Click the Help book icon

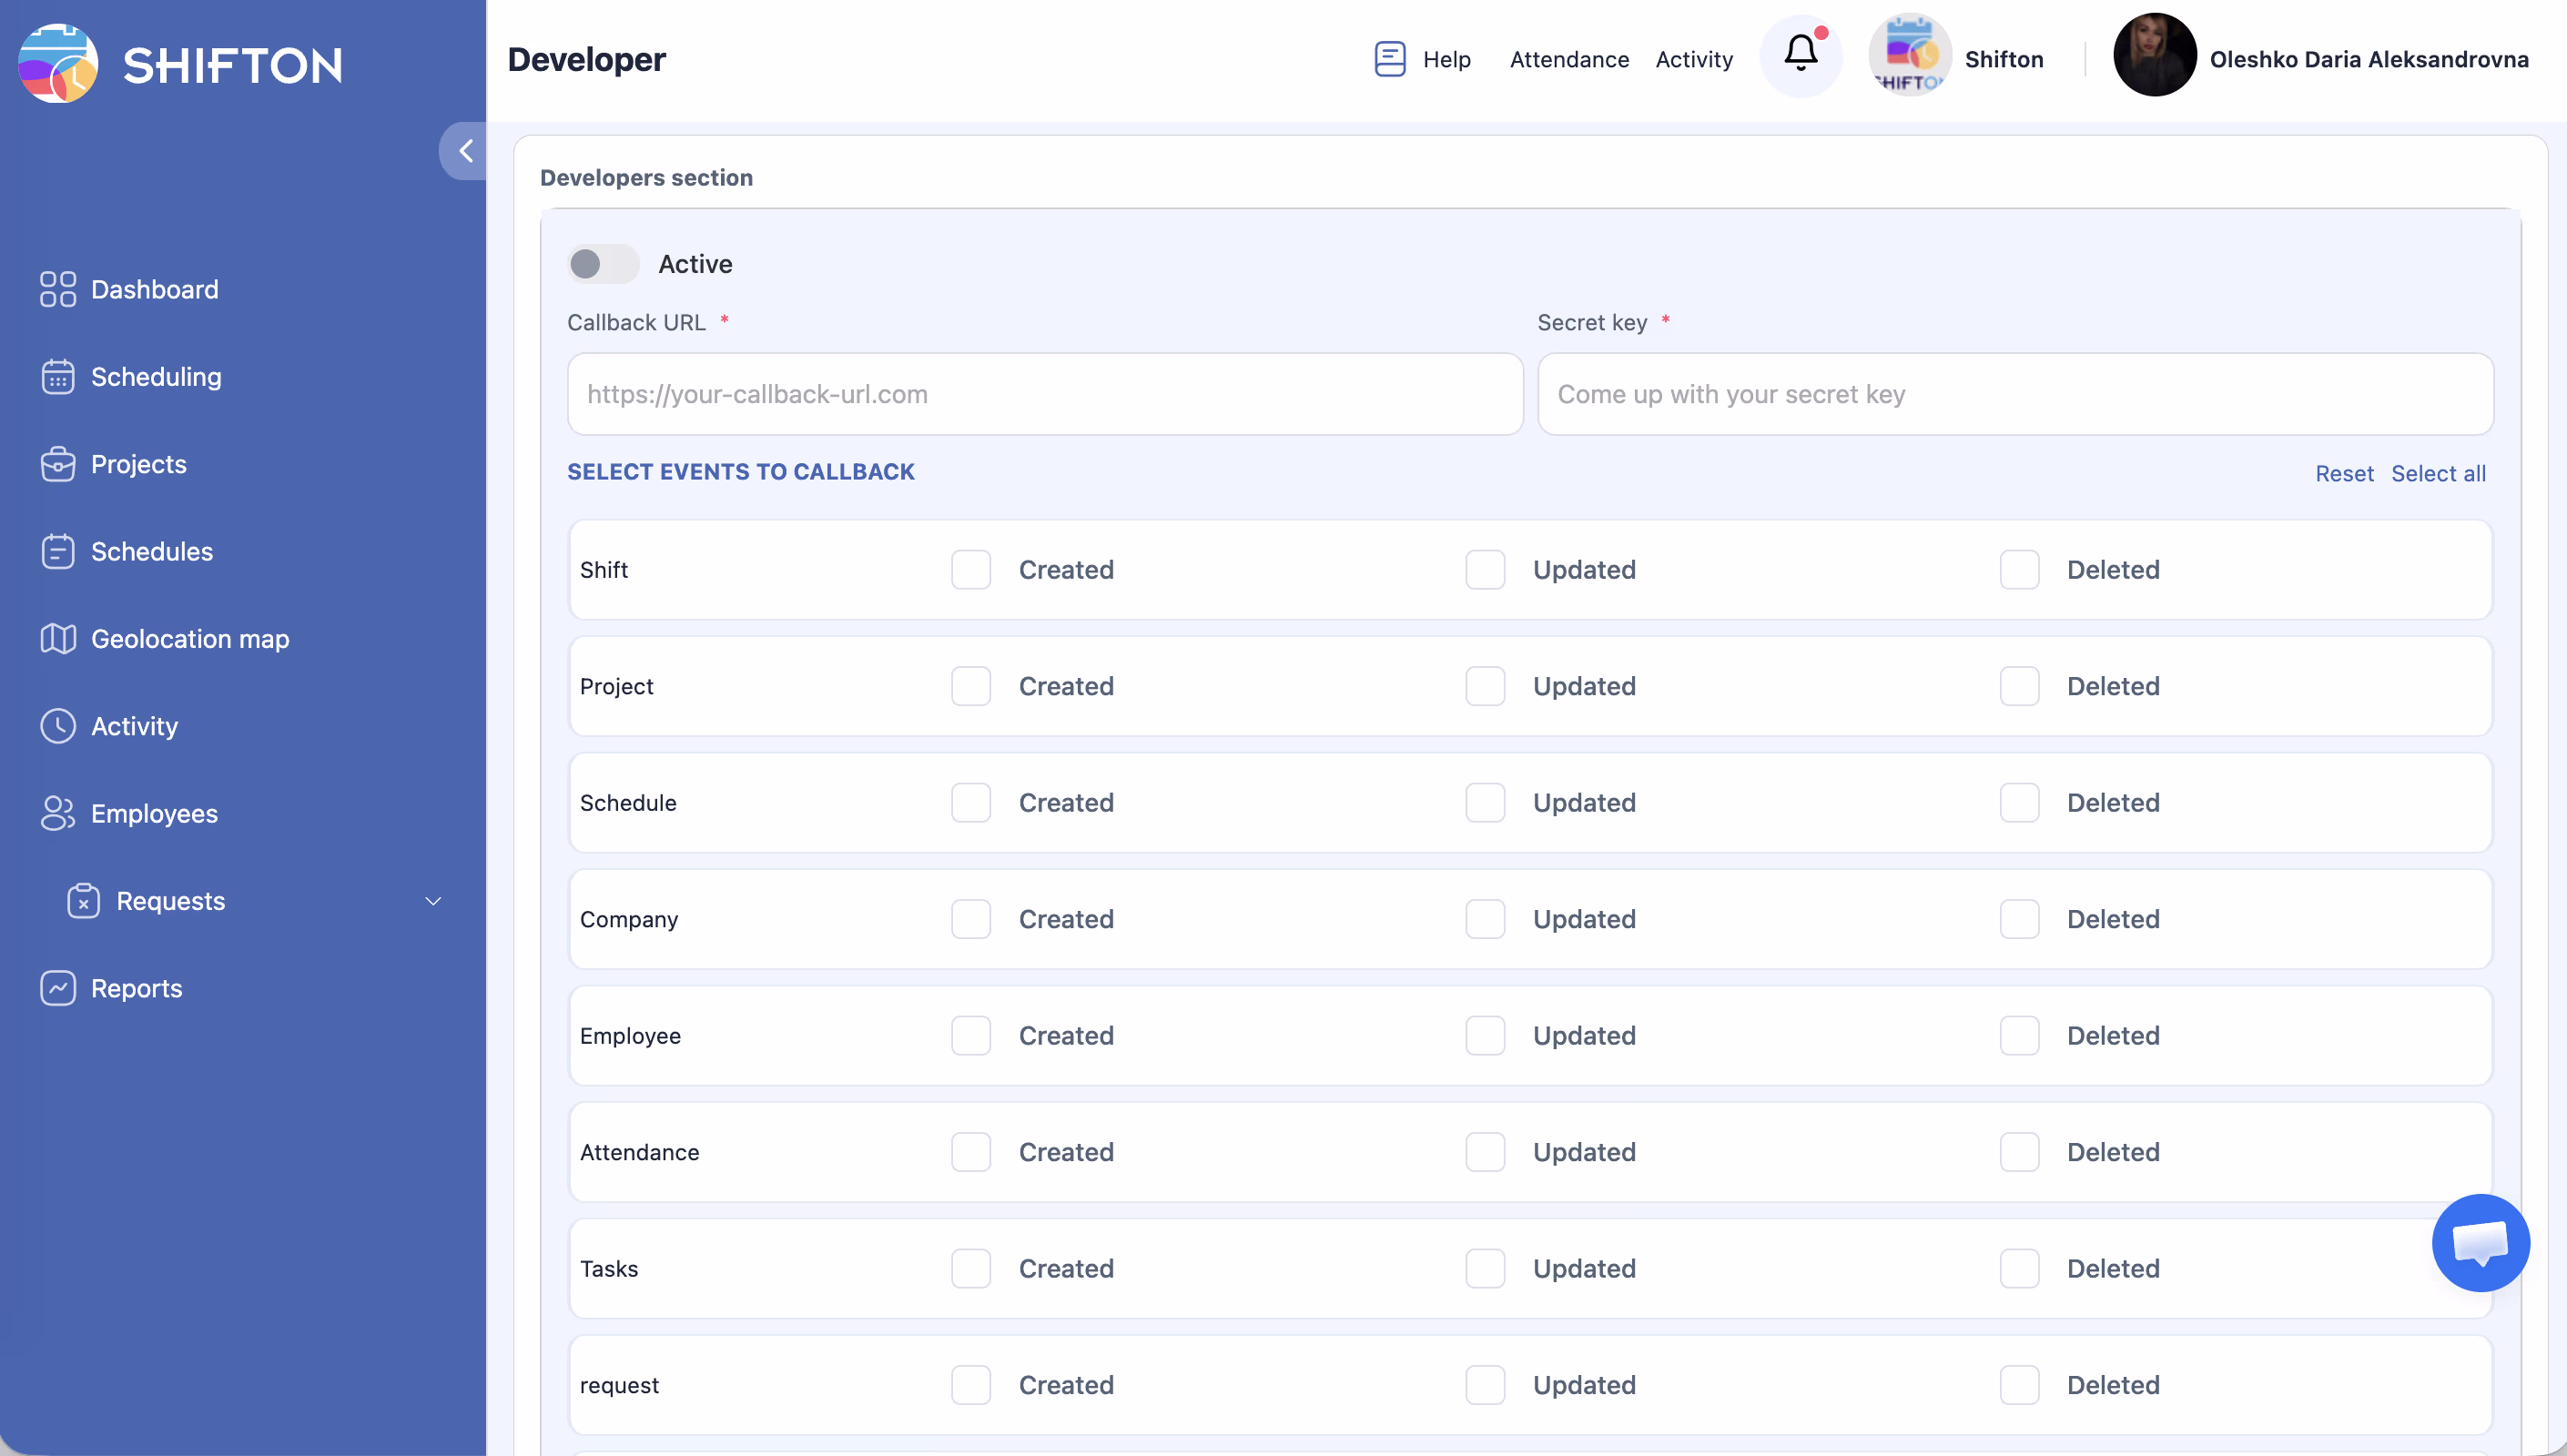coord(1389,59)
